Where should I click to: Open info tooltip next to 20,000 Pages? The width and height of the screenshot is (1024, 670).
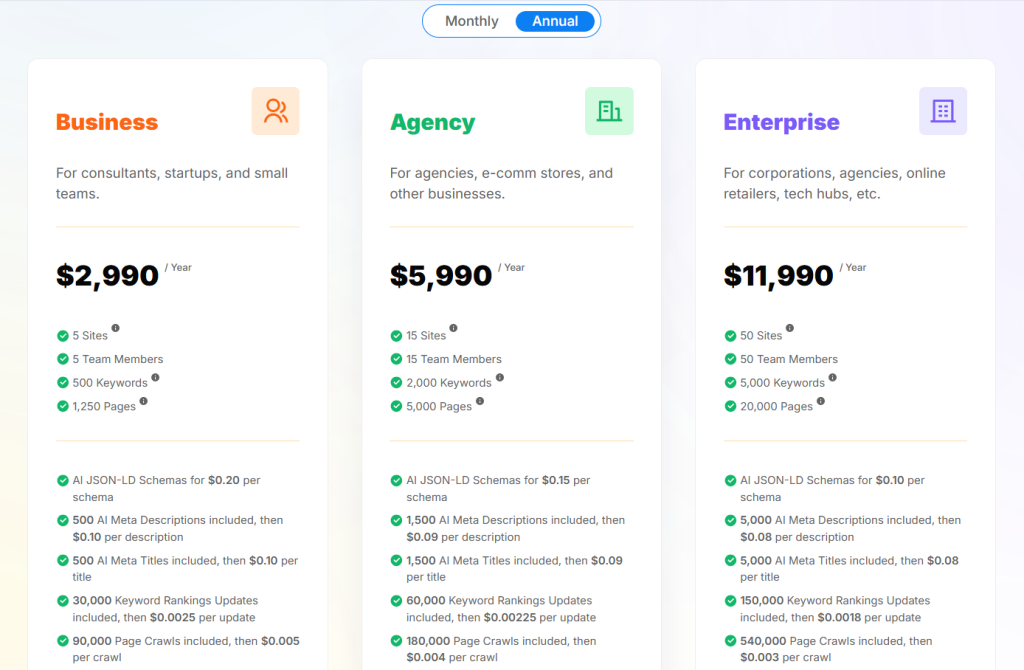click(821, 401)
